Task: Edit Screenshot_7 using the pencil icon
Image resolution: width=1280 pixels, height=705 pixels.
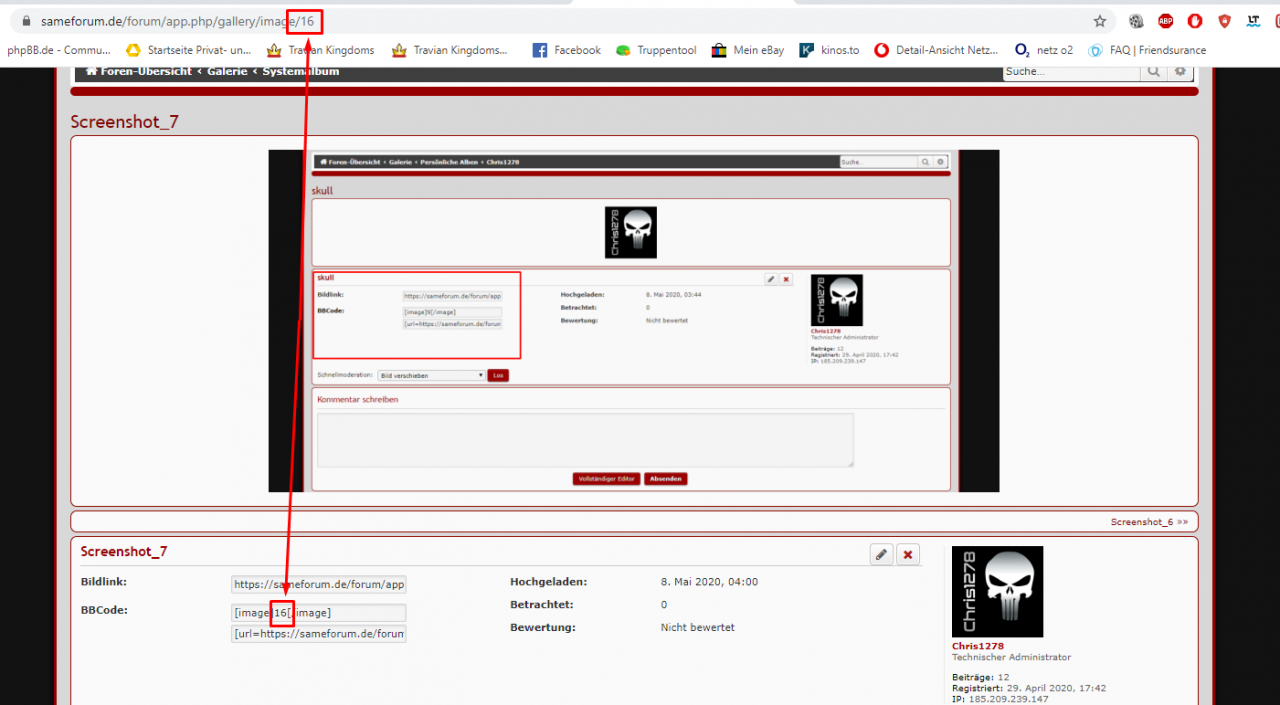Action: point(881,554)
